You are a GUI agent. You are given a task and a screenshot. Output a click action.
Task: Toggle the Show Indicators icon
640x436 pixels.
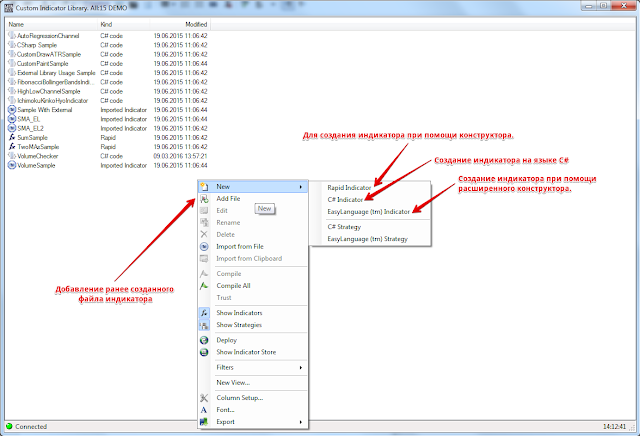(204, 313)
